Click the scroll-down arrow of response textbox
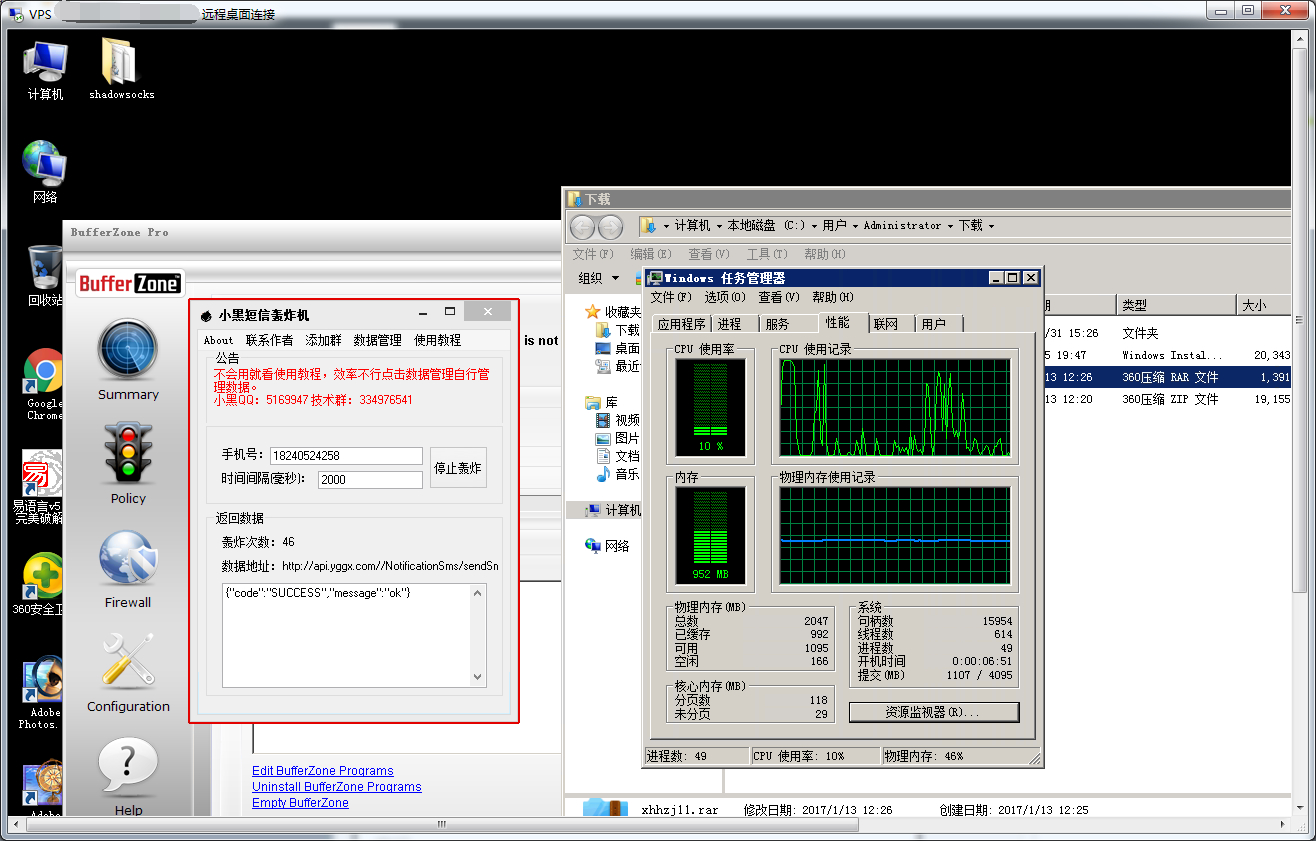The image size is (1316, 841). [x=478, y=677]
